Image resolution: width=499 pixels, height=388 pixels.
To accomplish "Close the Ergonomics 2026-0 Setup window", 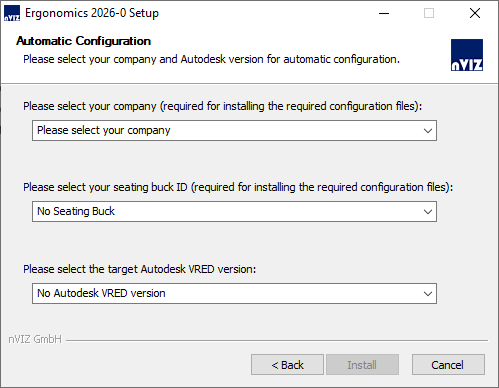I will (x=475, y=13).
